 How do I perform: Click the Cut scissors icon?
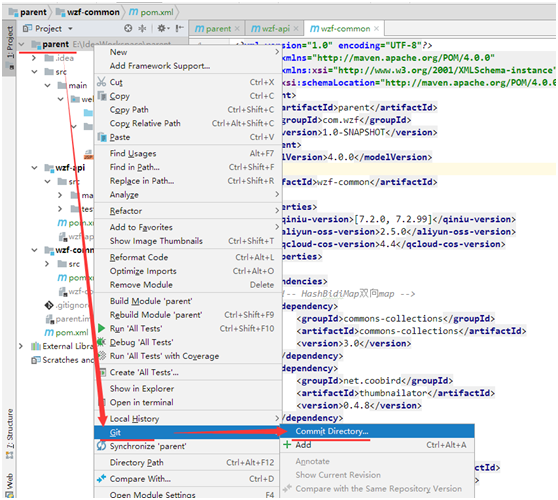tap(101, 82)
